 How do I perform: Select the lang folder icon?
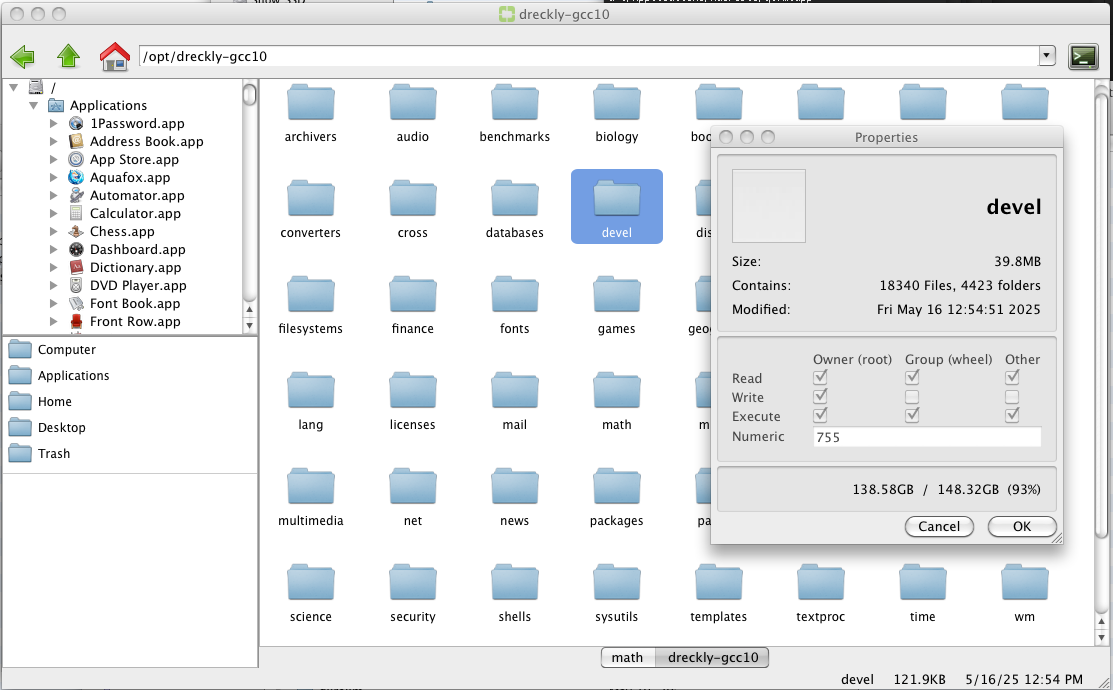click(311, 390)
